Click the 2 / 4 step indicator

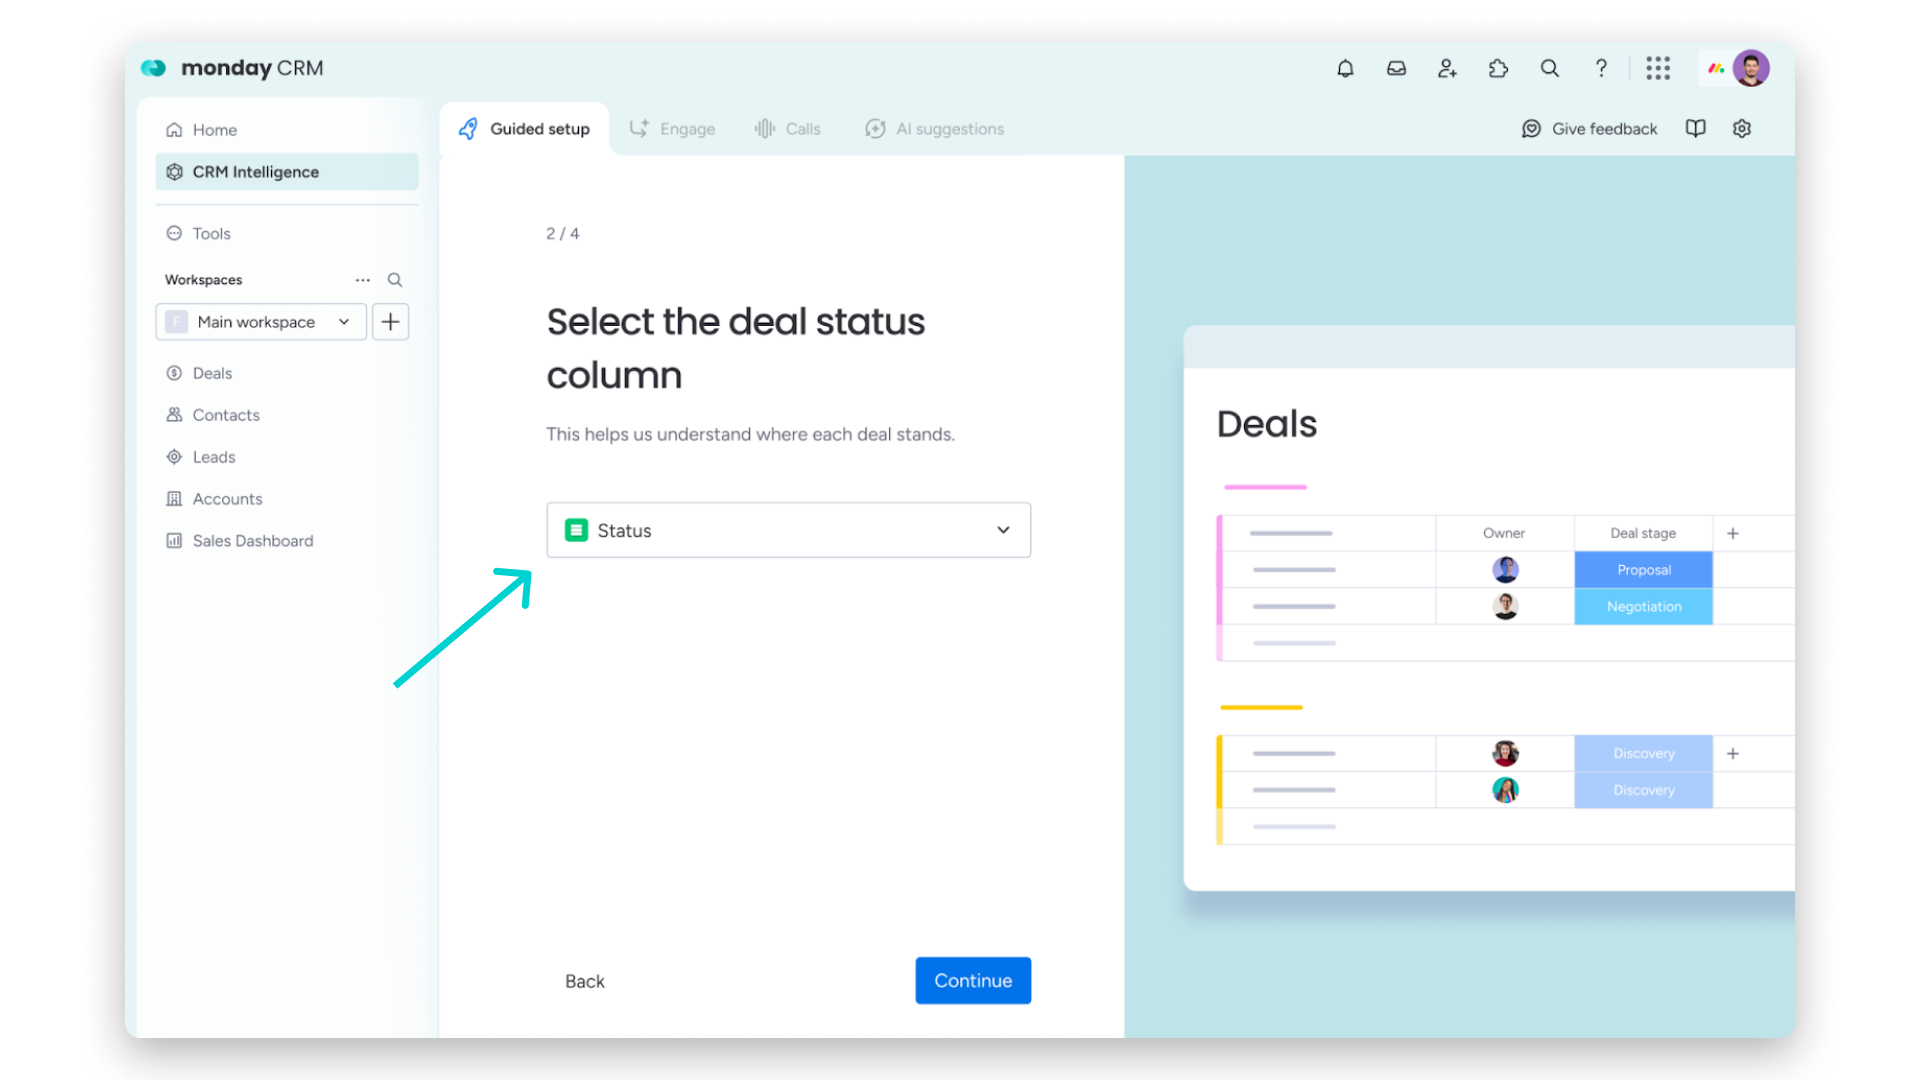click(563, 234)
